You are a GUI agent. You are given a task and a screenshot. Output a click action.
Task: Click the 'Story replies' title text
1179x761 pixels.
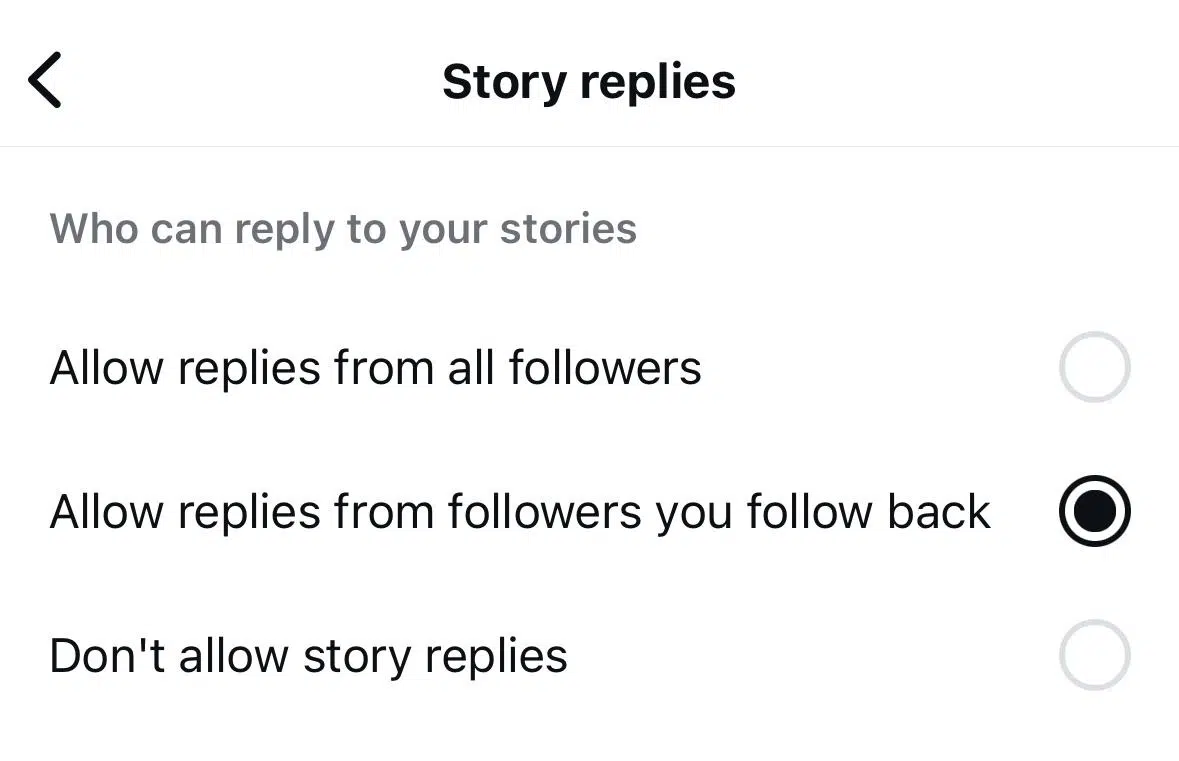point(588,81)
